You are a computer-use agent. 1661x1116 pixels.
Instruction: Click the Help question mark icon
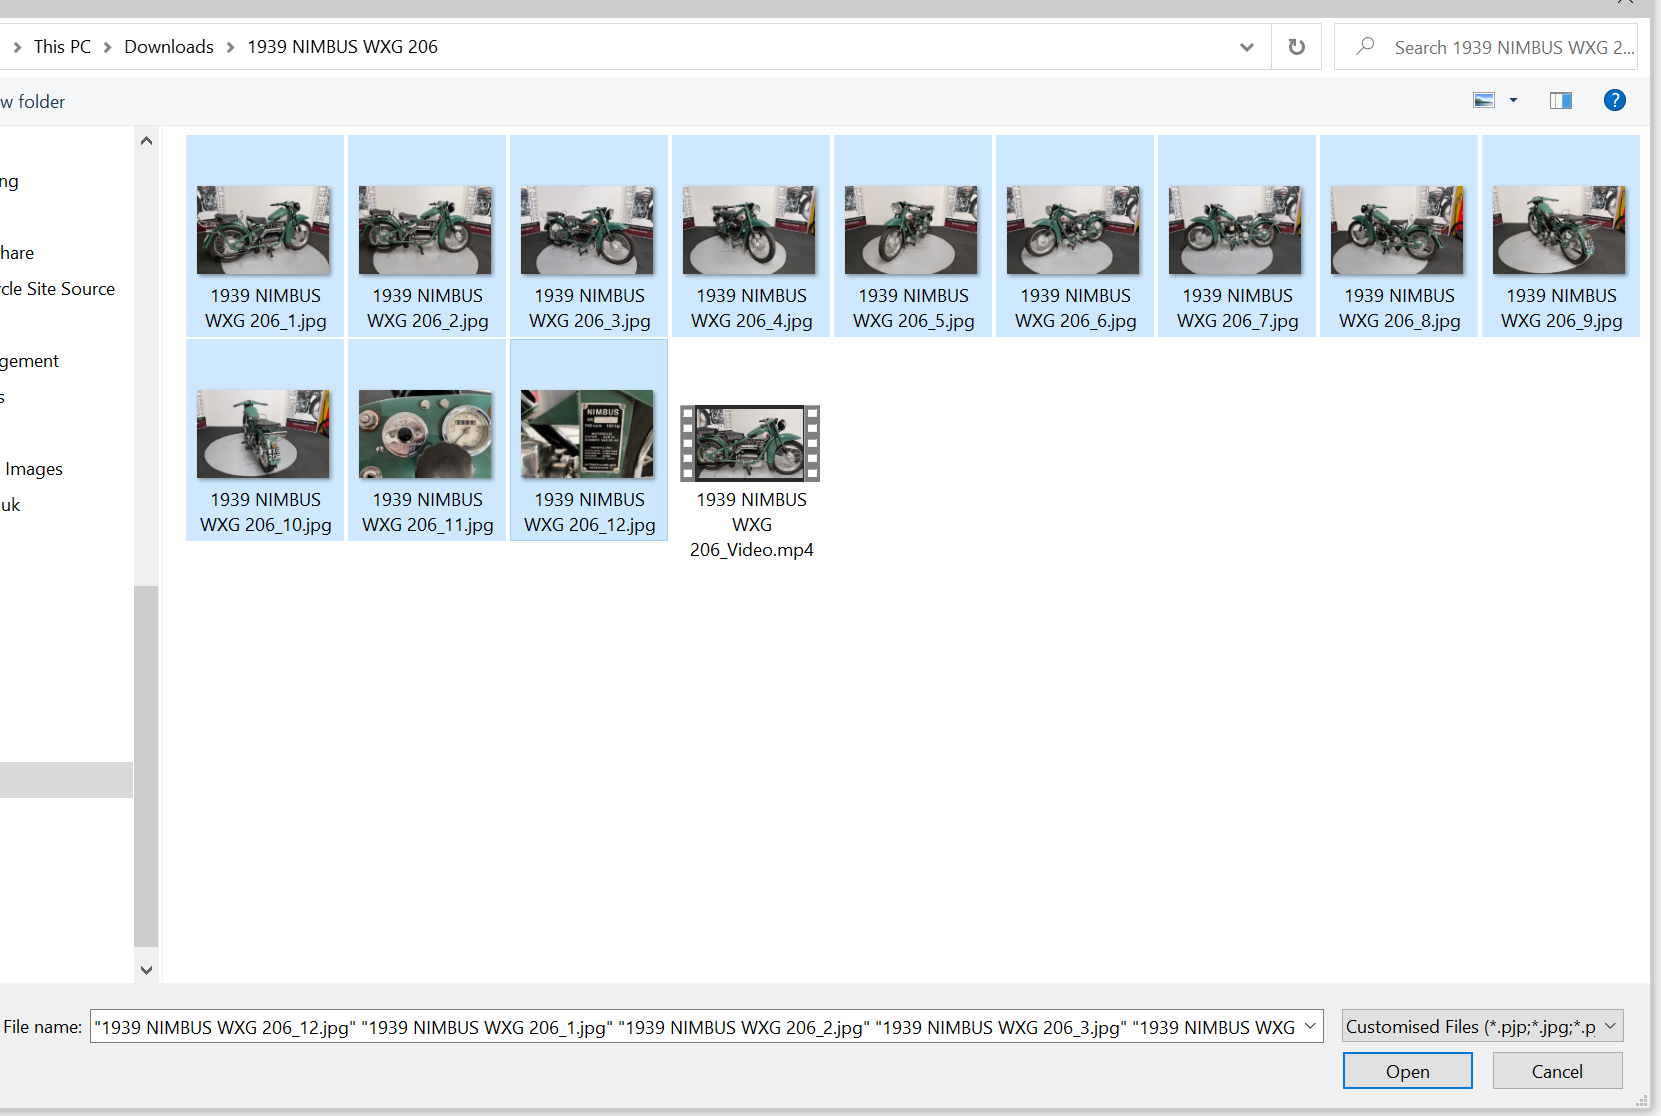point(1614,100)
